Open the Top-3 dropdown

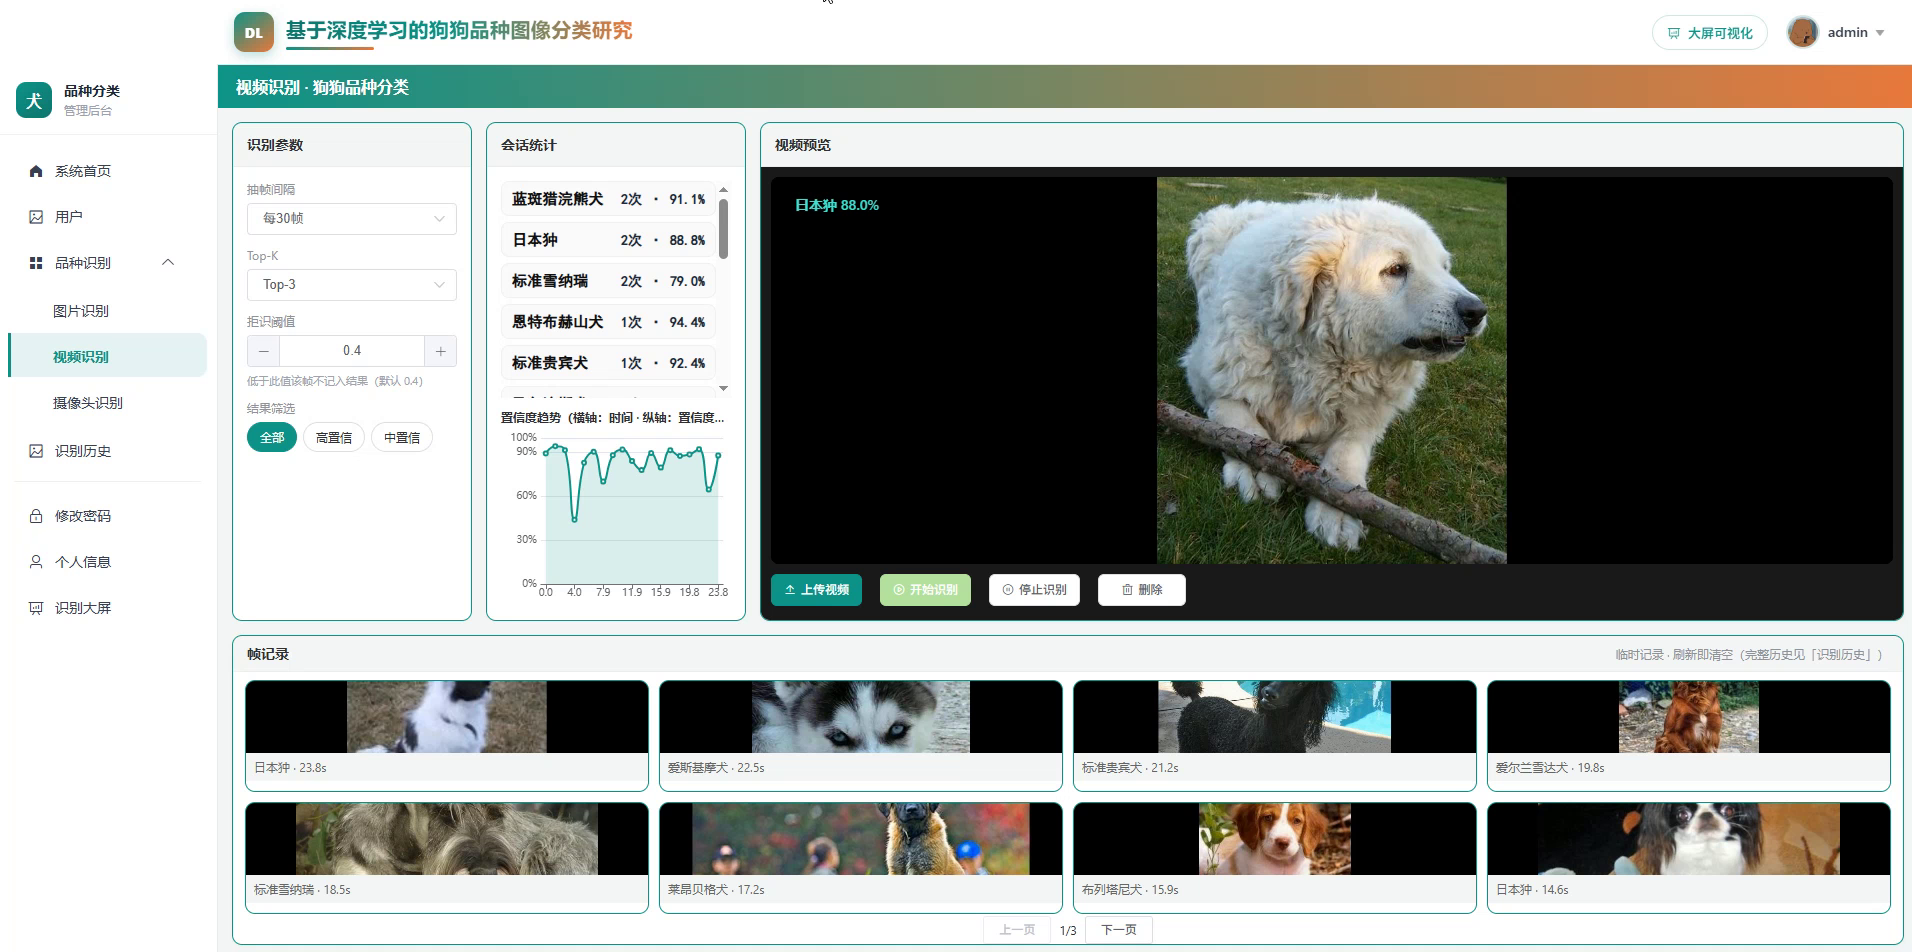pos(352,285)
